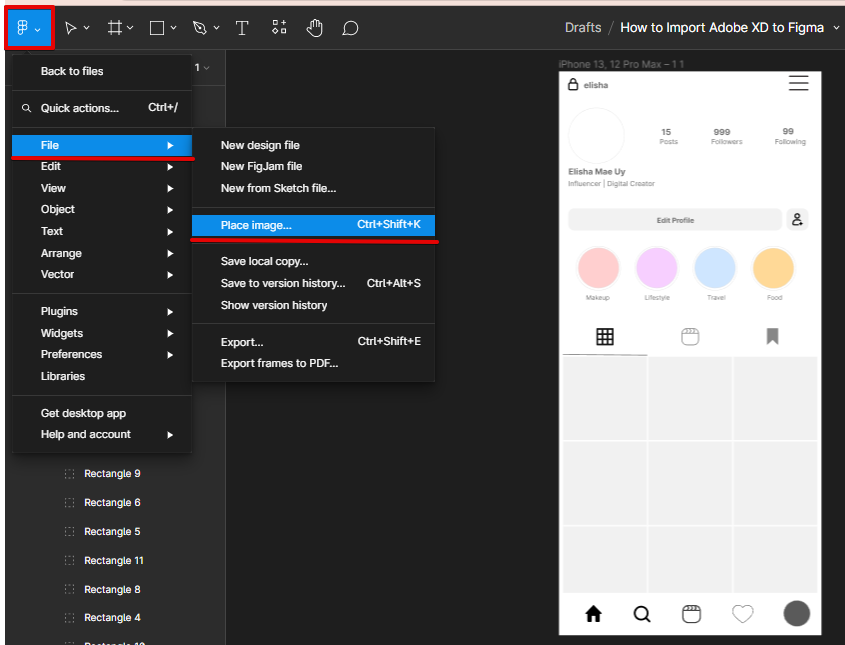Select the Move tool arrow icon
Image resolution: width=845 pixels, height=645 pixels.
tap(71, 28)
